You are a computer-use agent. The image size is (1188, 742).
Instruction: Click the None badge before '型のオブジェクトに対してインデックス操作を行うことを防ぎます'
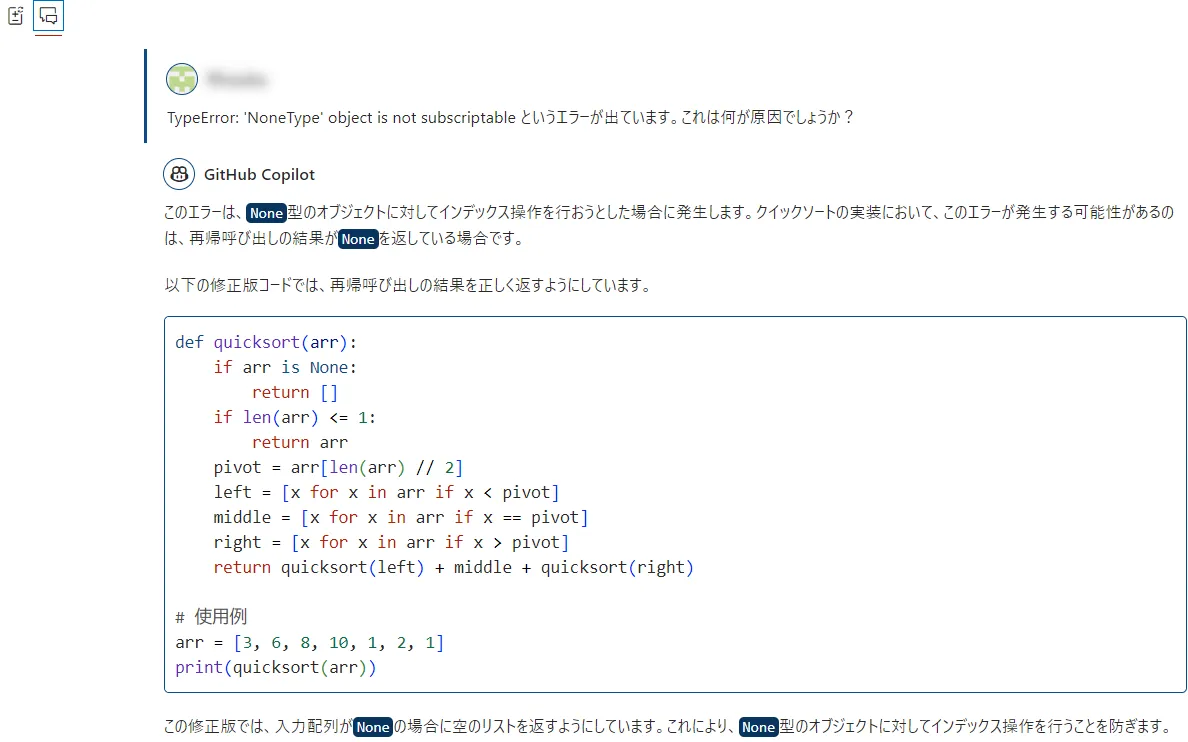pyautogui.click(x=758, y=727)
